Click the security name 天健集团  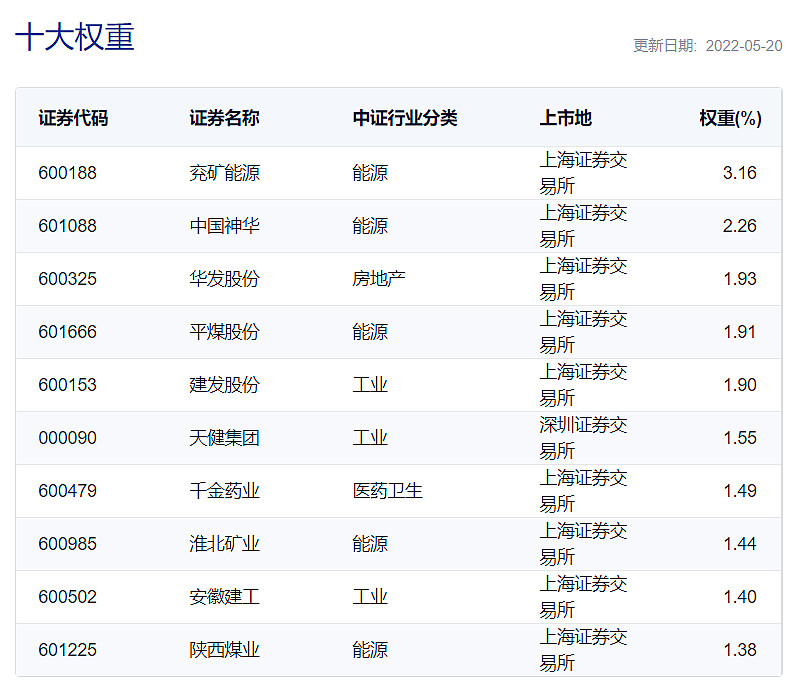point(224,438)
